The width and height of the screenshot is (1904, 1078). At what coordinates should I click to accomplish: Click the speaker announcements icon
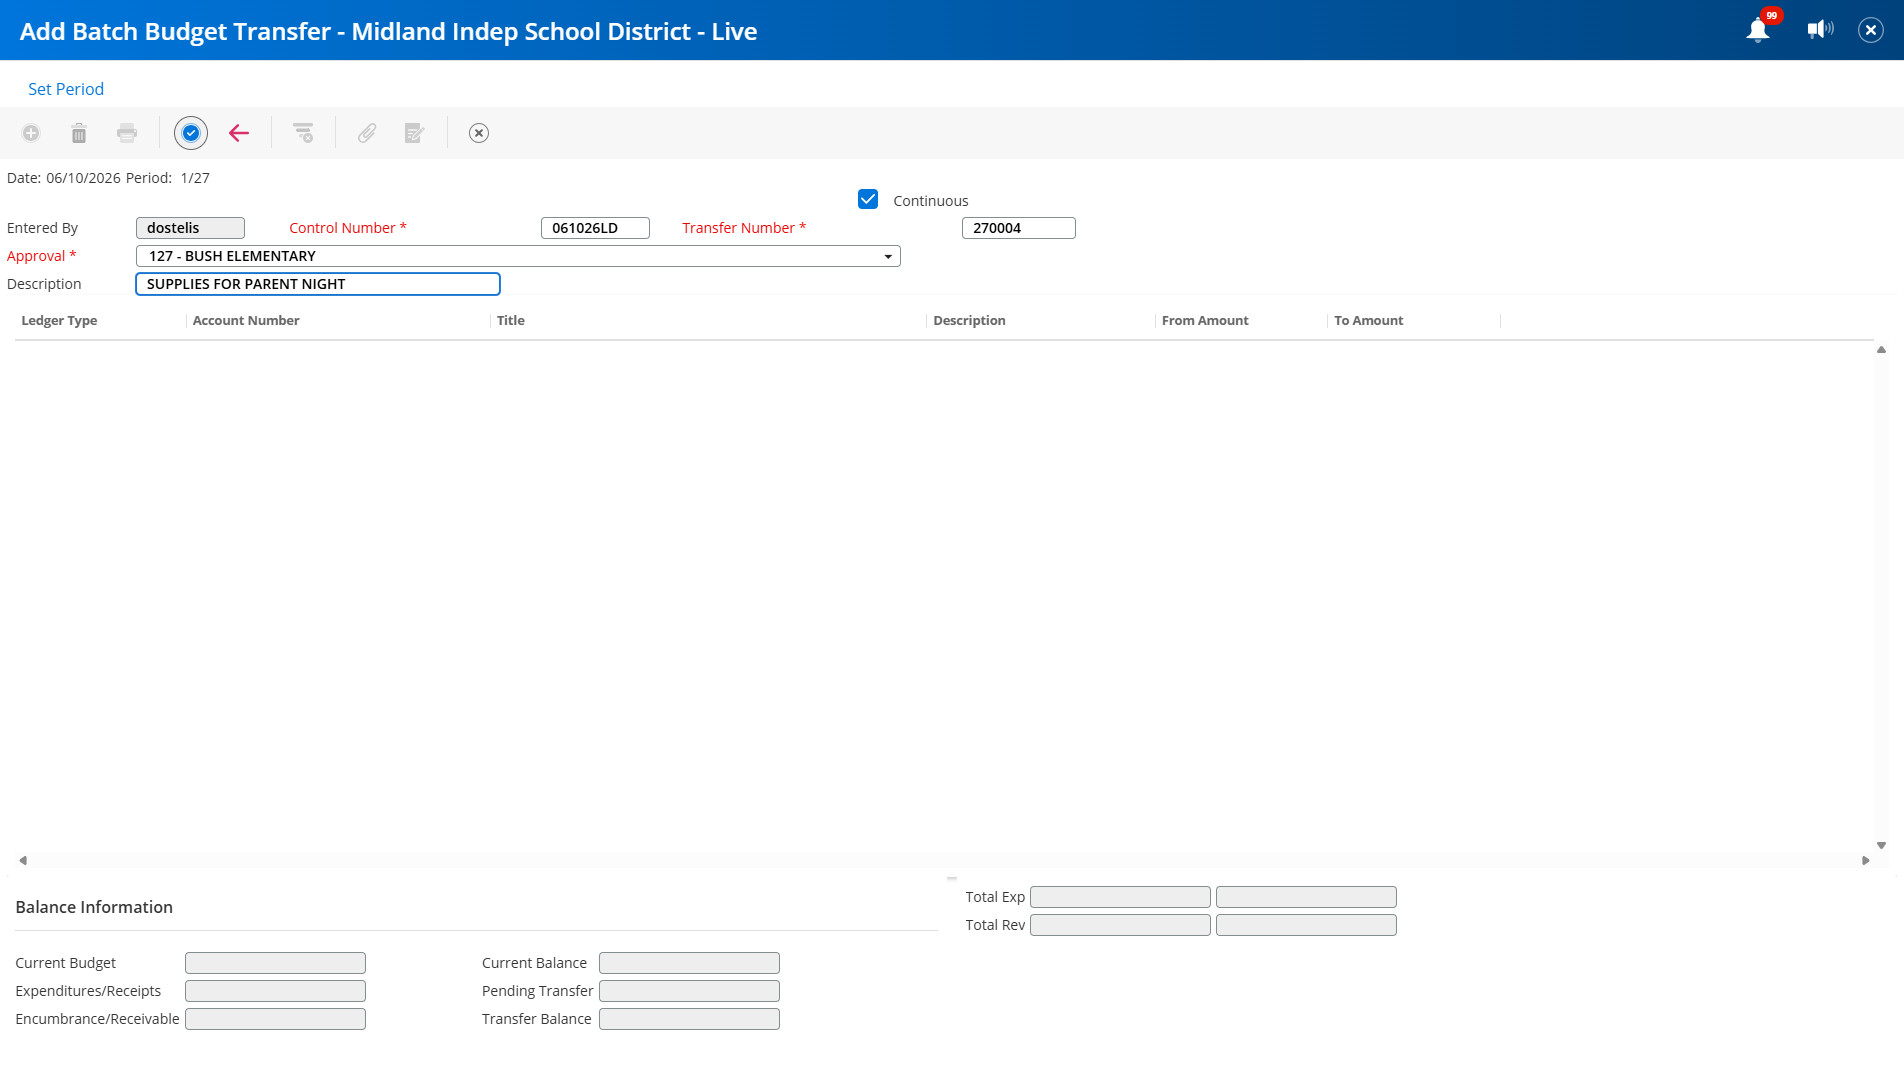(1820, 30)
